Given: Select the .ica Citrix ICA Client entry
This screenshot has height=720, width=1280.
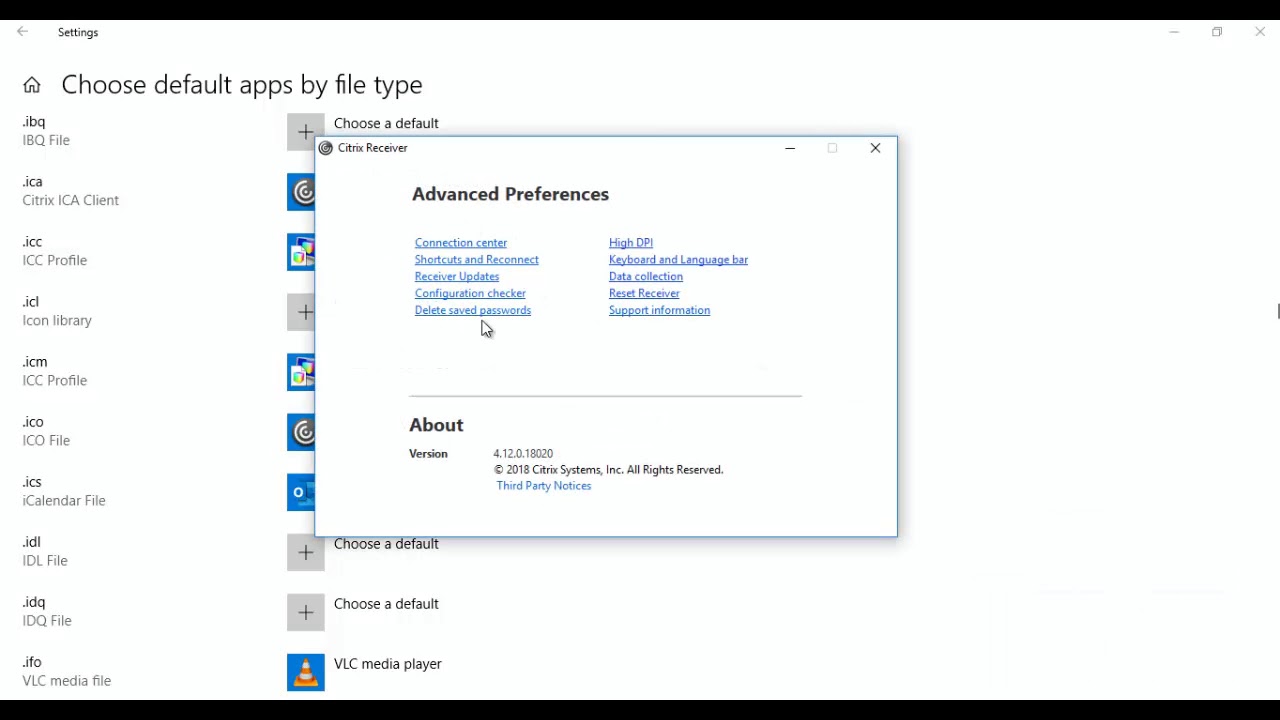Looking at the screenshot, I should (x=71, y=191).
